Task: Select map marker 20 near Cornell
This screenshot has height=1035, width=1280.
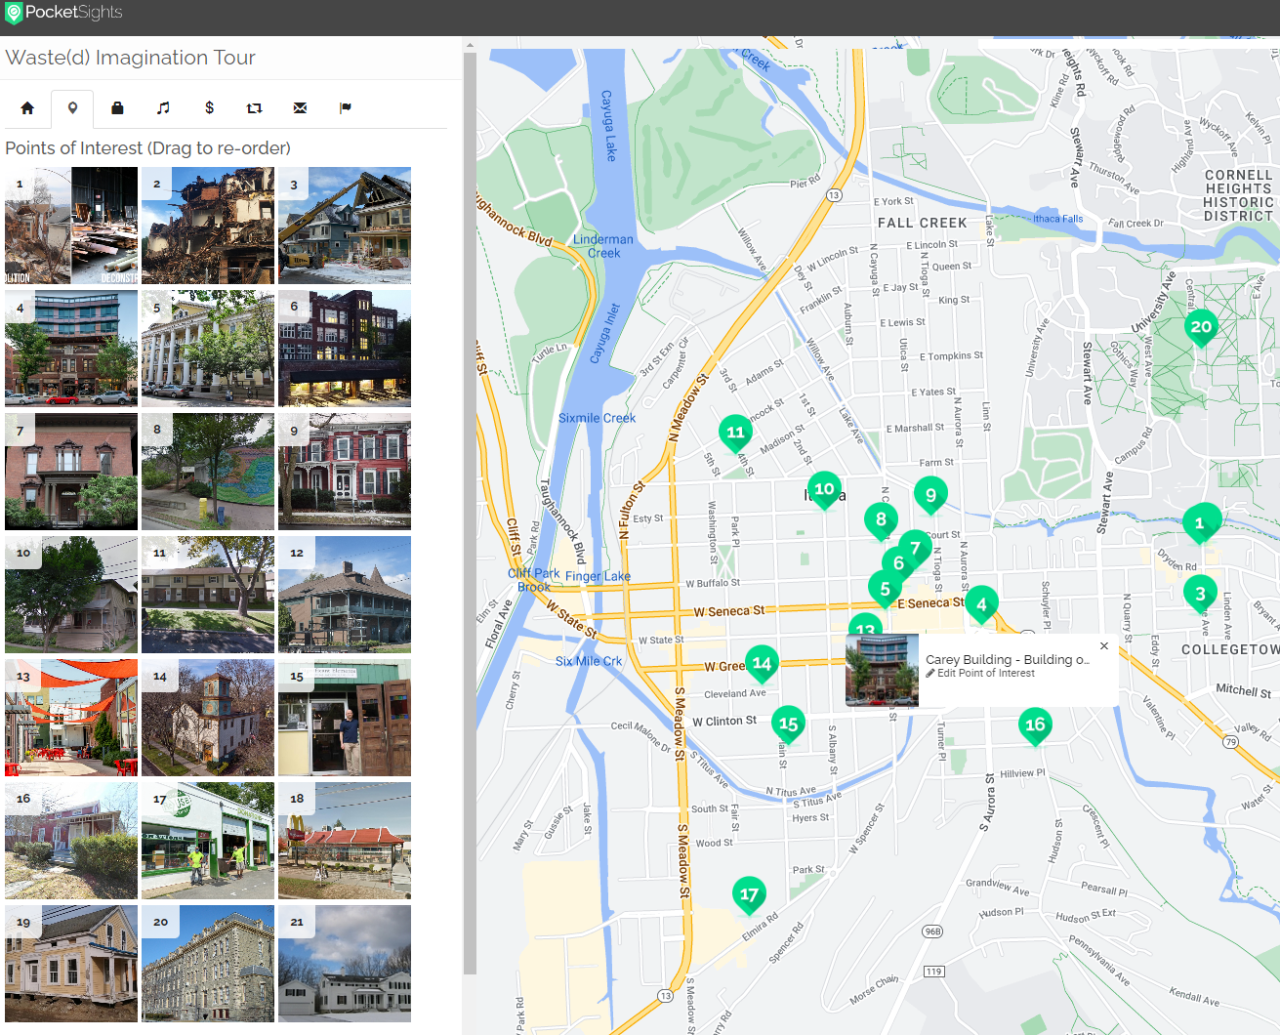Action: pos(1201,328)
